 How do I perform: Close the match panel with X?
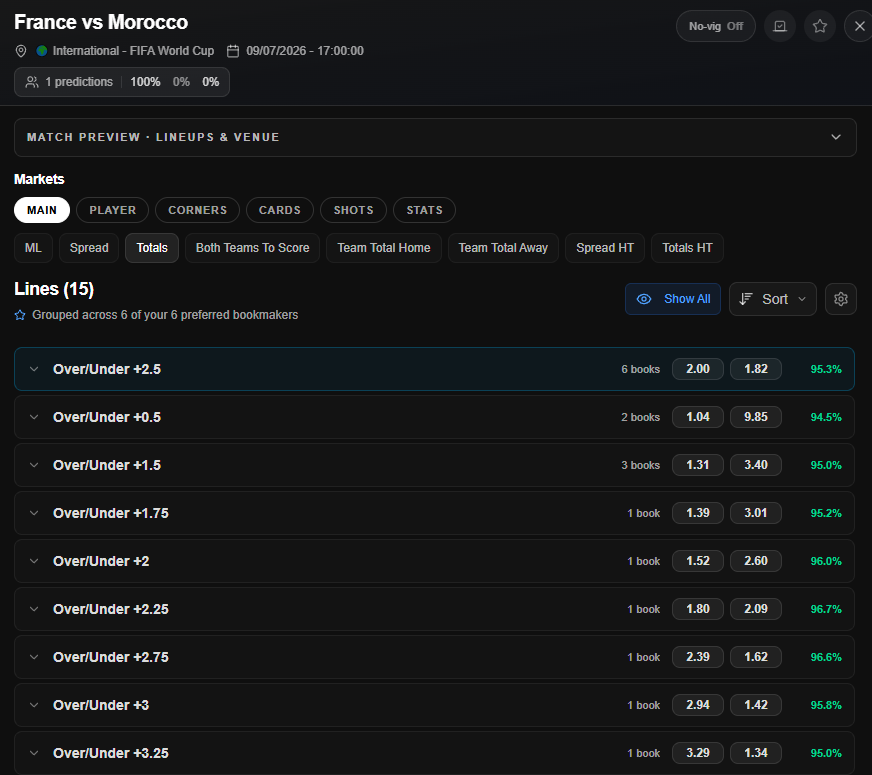coord(859,26)
